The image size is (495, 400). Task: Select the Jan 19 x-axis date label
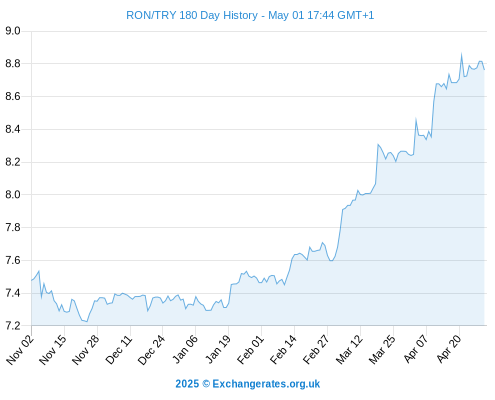pyautogui.click(x=217, y=349)
